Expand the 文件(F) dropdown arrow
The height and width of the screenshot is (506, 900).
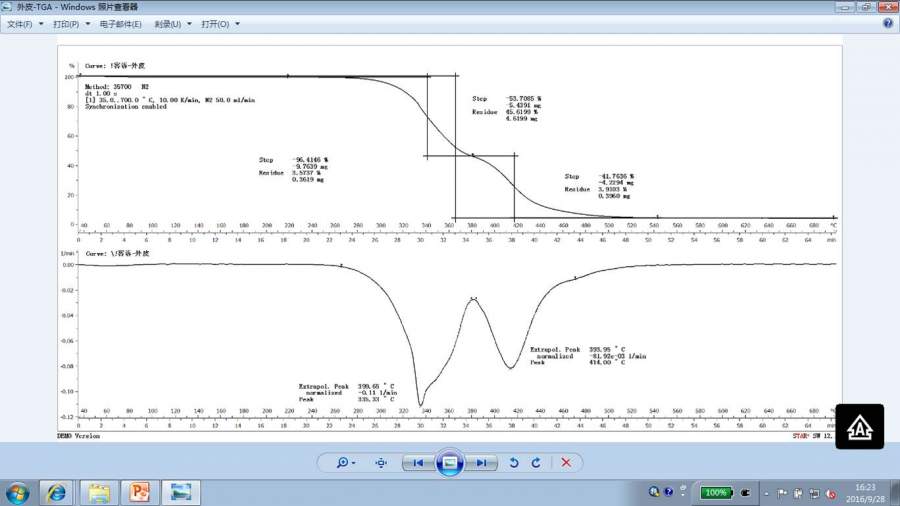tap(41, 24)
